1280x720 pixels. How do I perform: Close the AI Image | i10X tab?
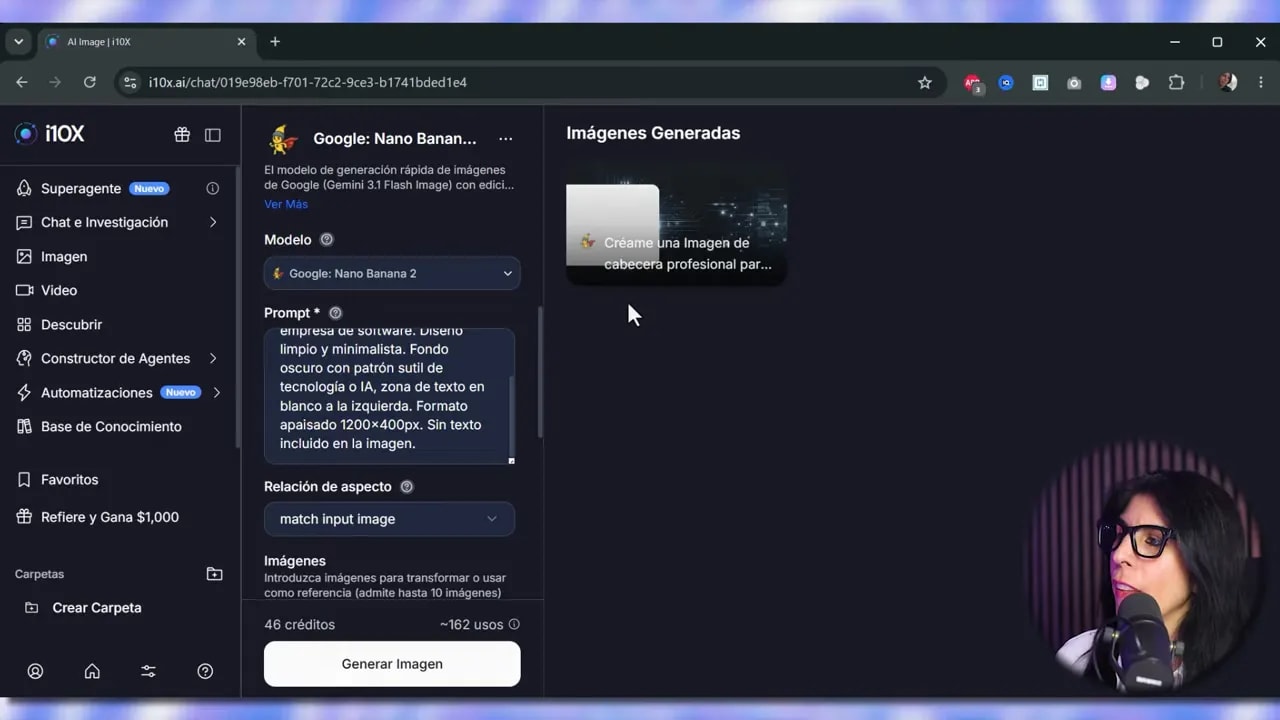tap(241, 42)
